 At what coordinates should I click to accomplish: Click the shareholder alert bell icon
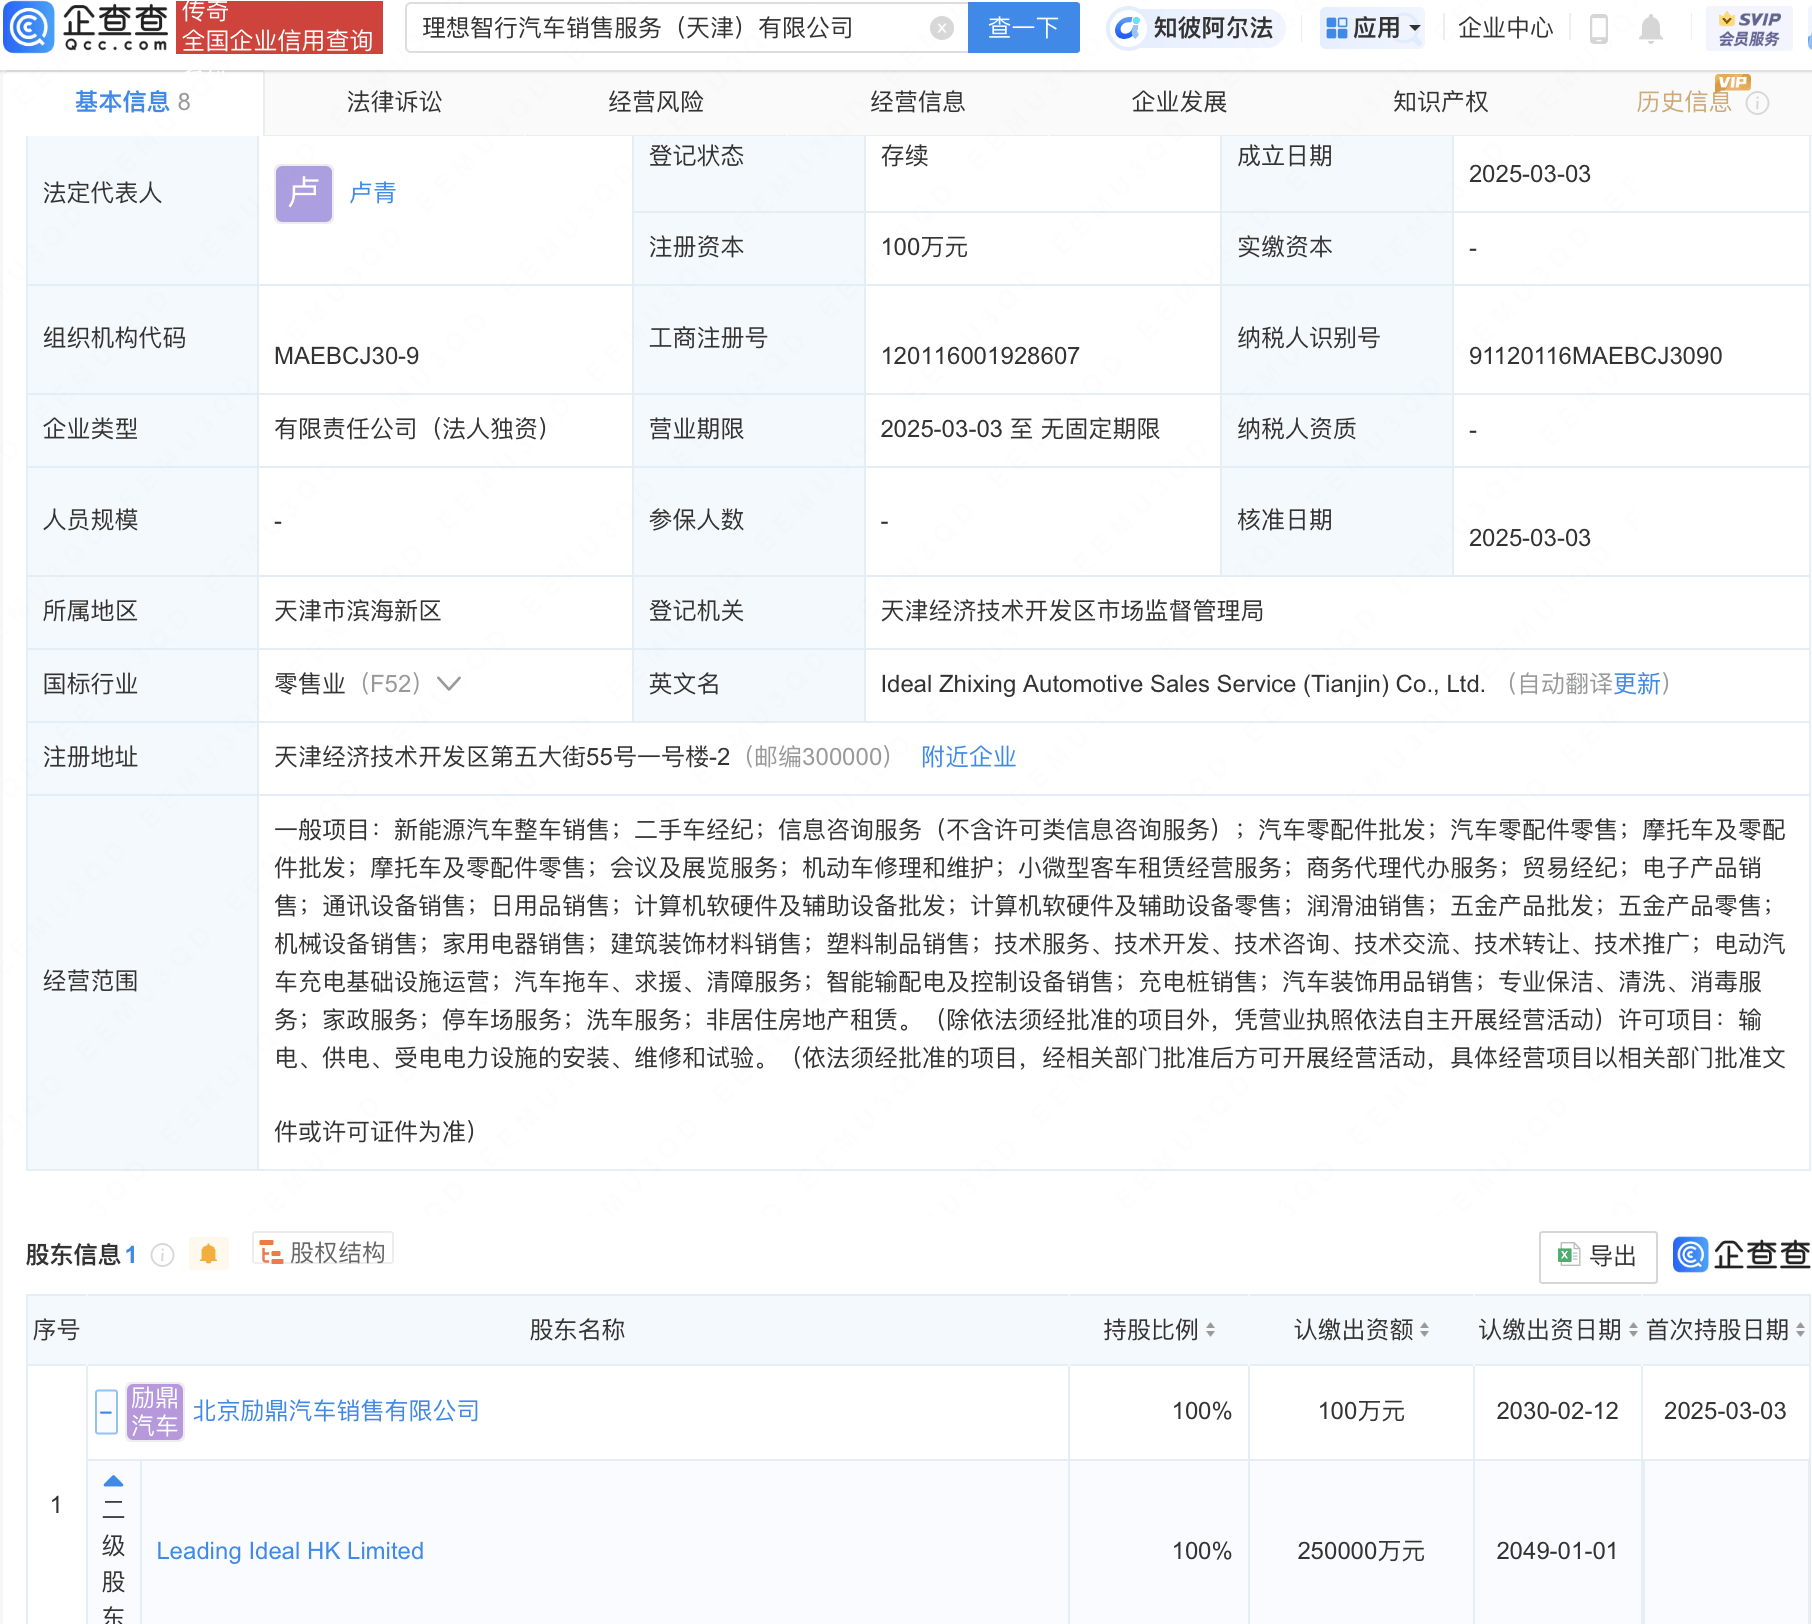coord(208,1254)
